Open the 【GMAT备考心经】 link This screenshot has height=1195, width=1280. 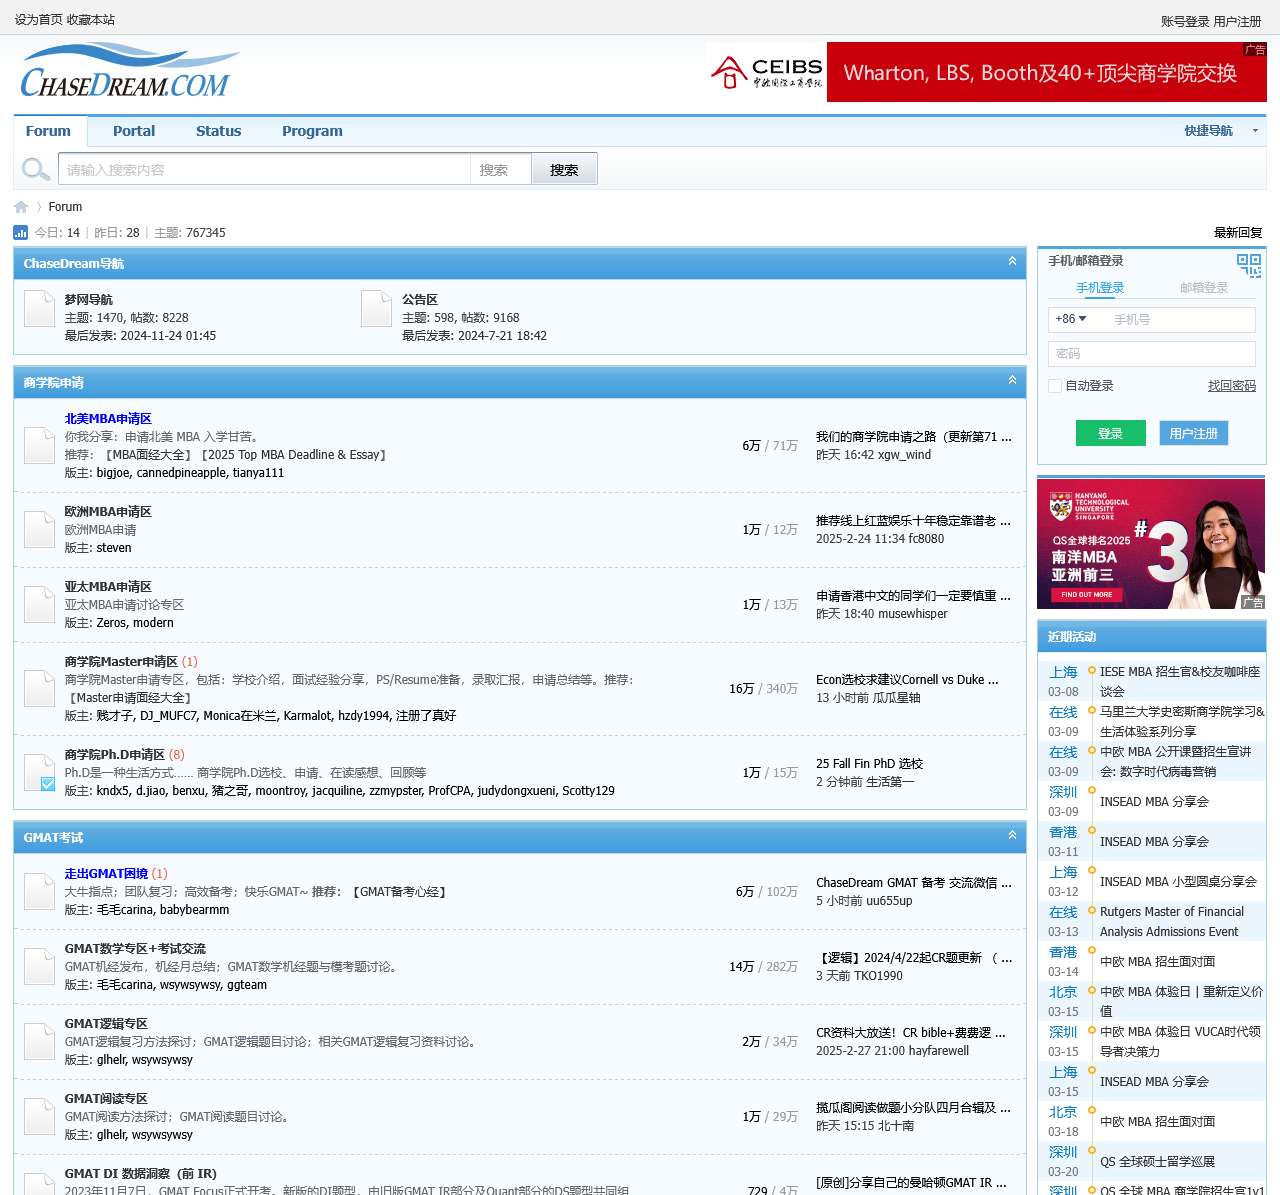point(399,892)
